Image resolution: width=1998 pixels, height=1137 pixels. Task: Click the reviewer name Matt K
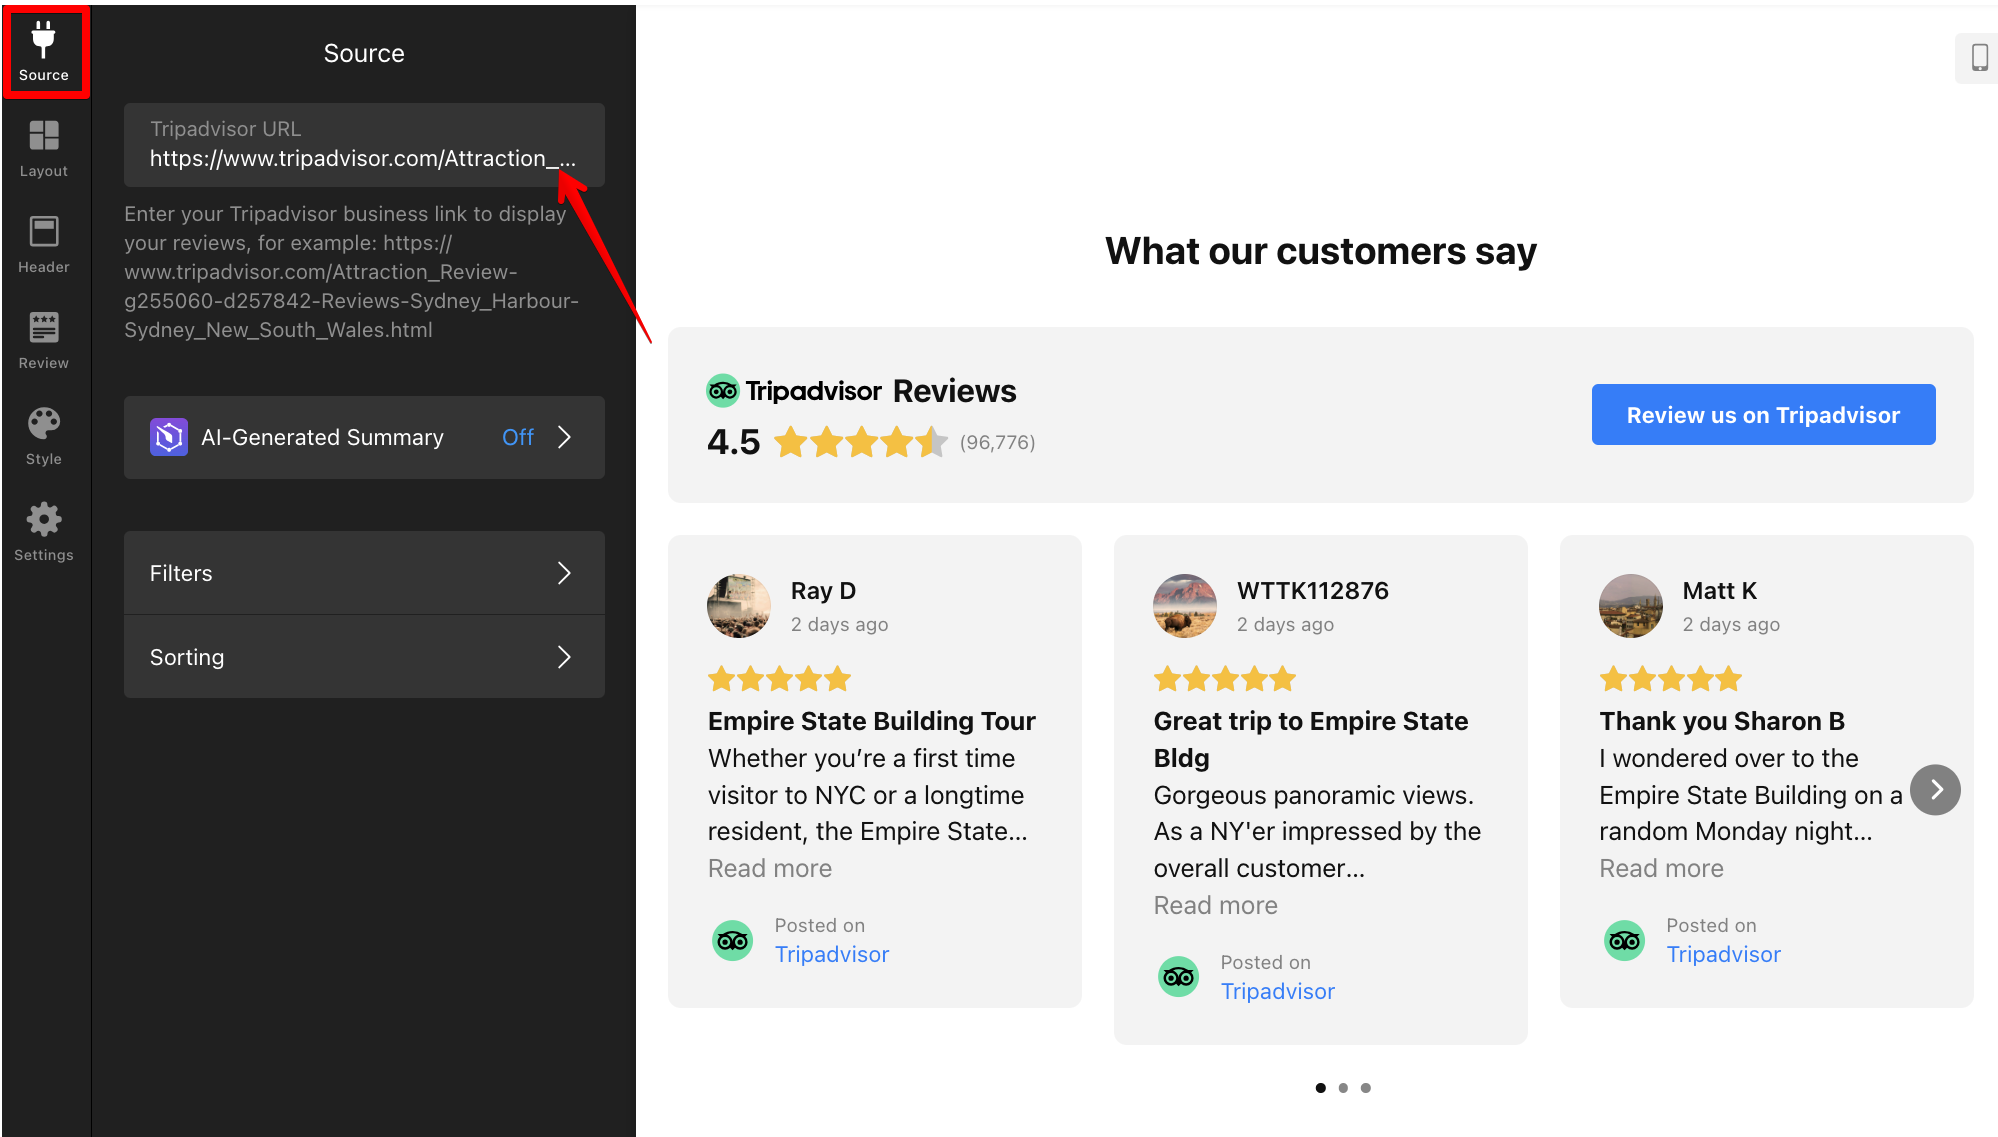[x=1720, y=591]
